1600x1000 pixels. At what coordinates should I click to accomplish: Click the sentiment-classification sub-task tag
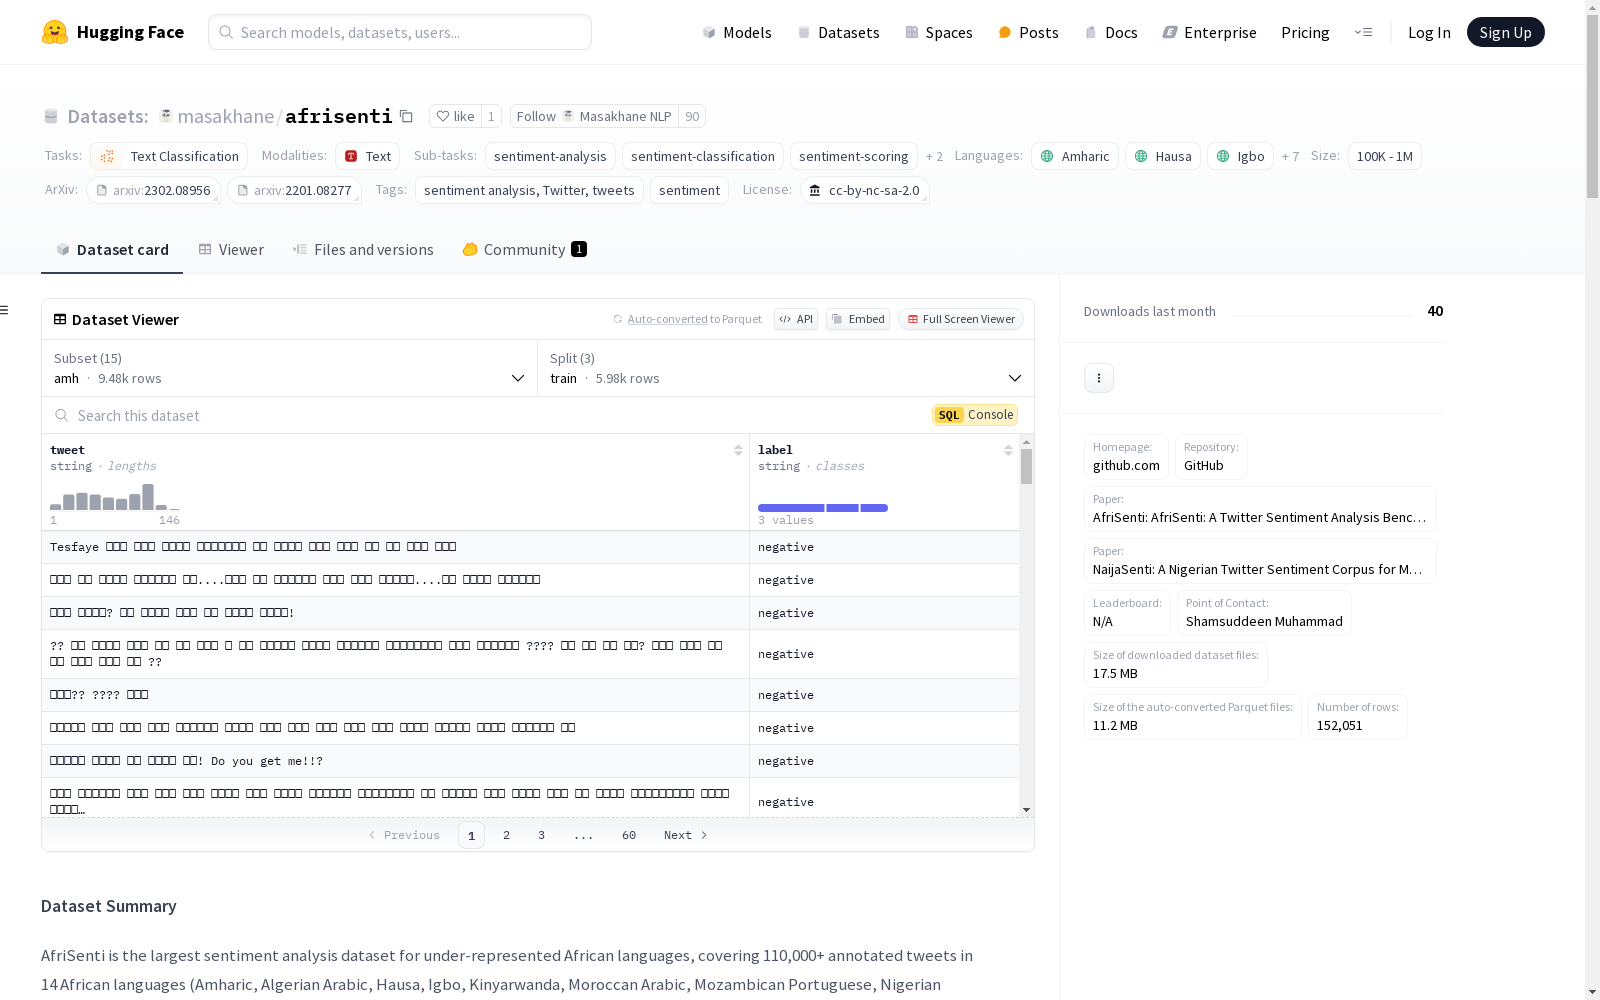click(x=703, y=156)
